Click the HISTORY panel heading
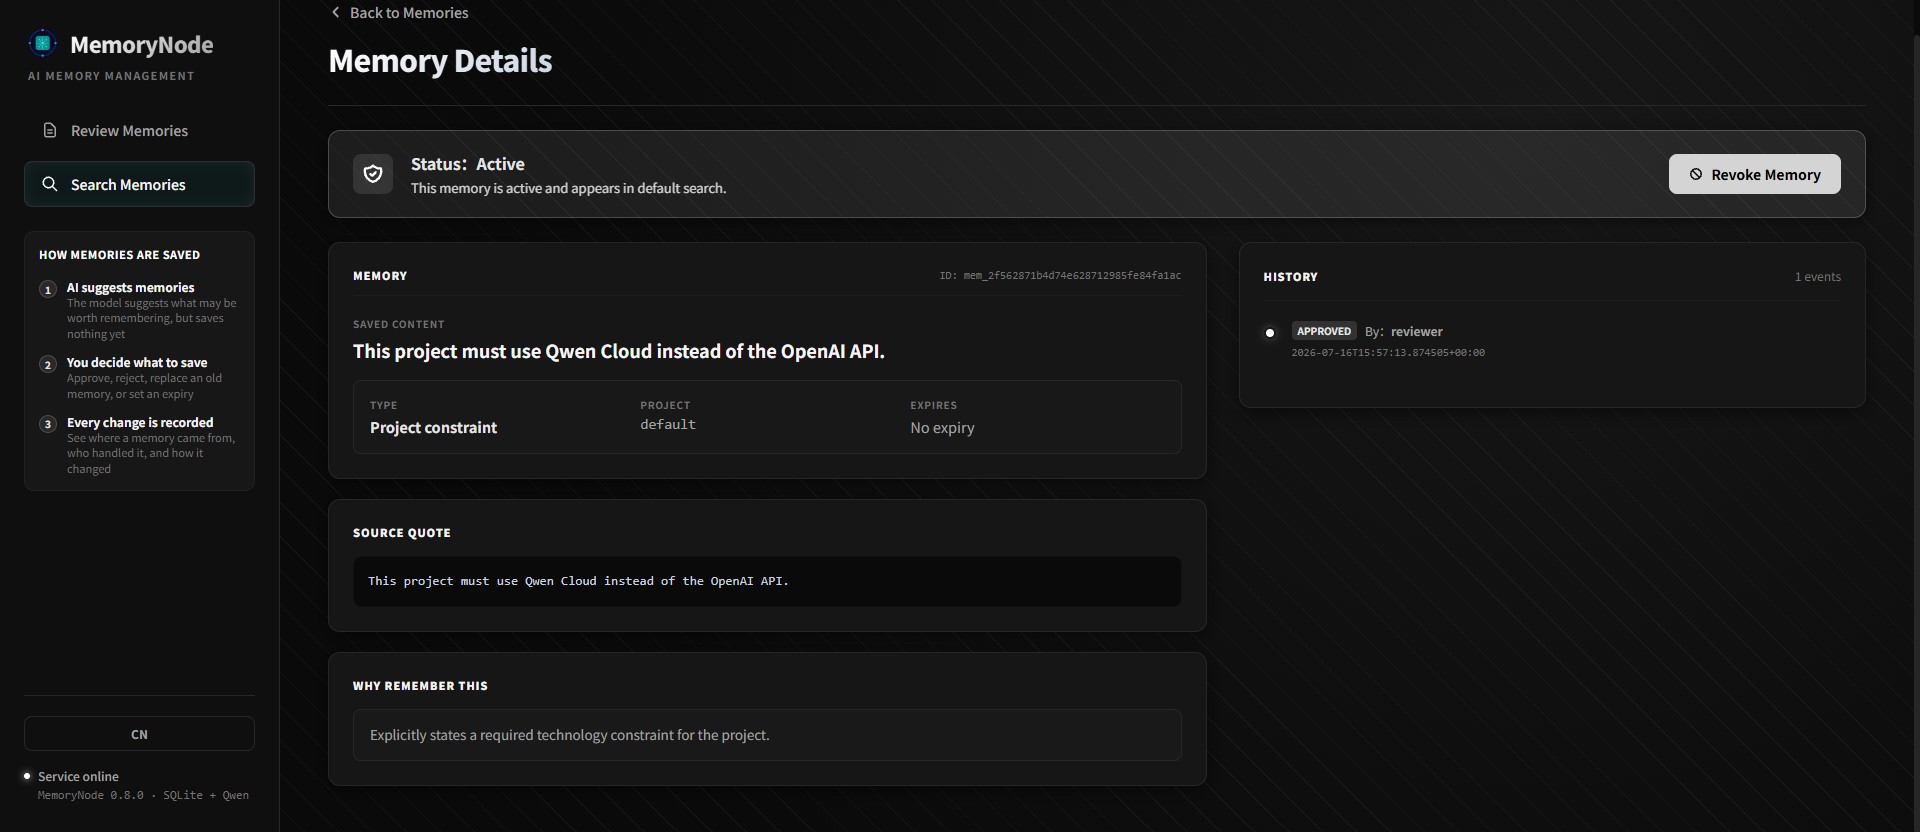1920x832 pixels. (1290, 277)
